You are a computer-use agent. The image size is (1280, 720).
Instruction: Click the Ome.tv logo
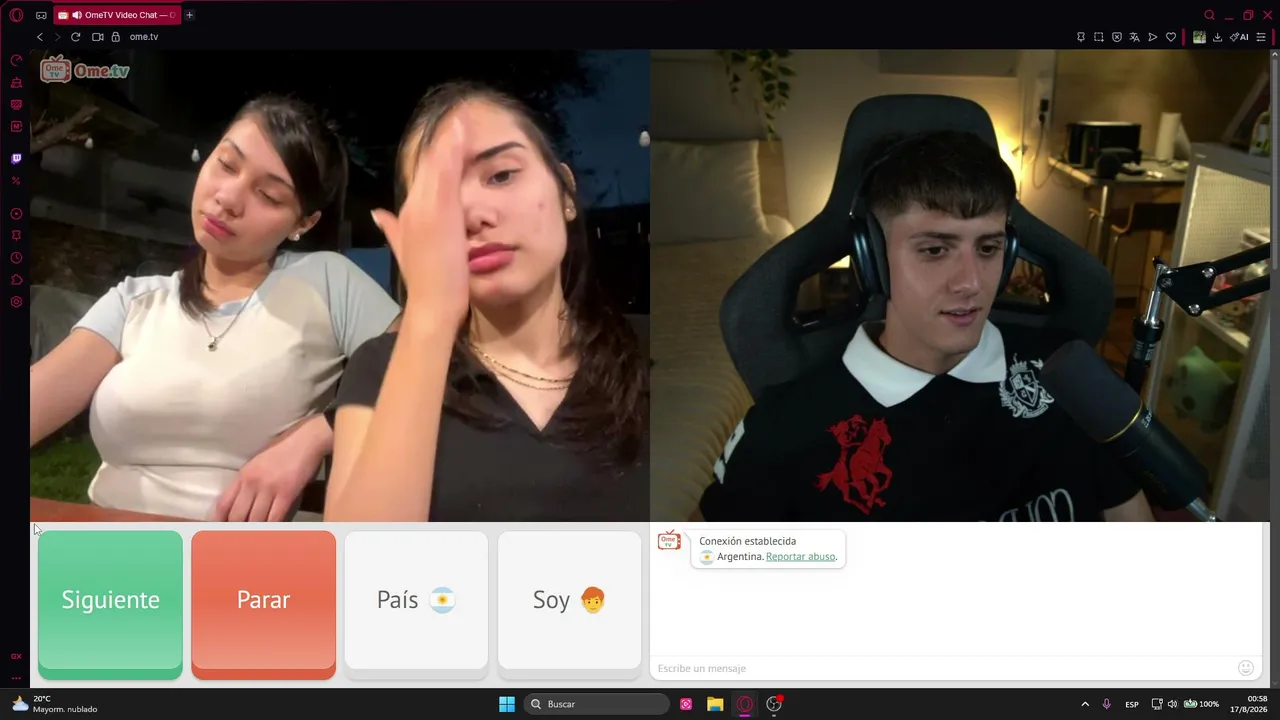tap(85, 70)
